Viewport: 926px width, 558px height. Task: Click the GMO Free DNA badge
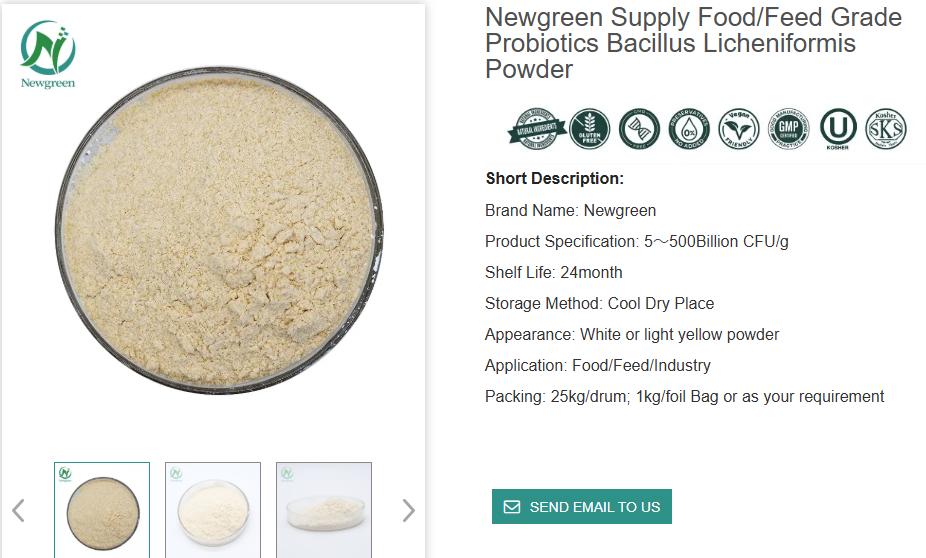click(639, 129)
